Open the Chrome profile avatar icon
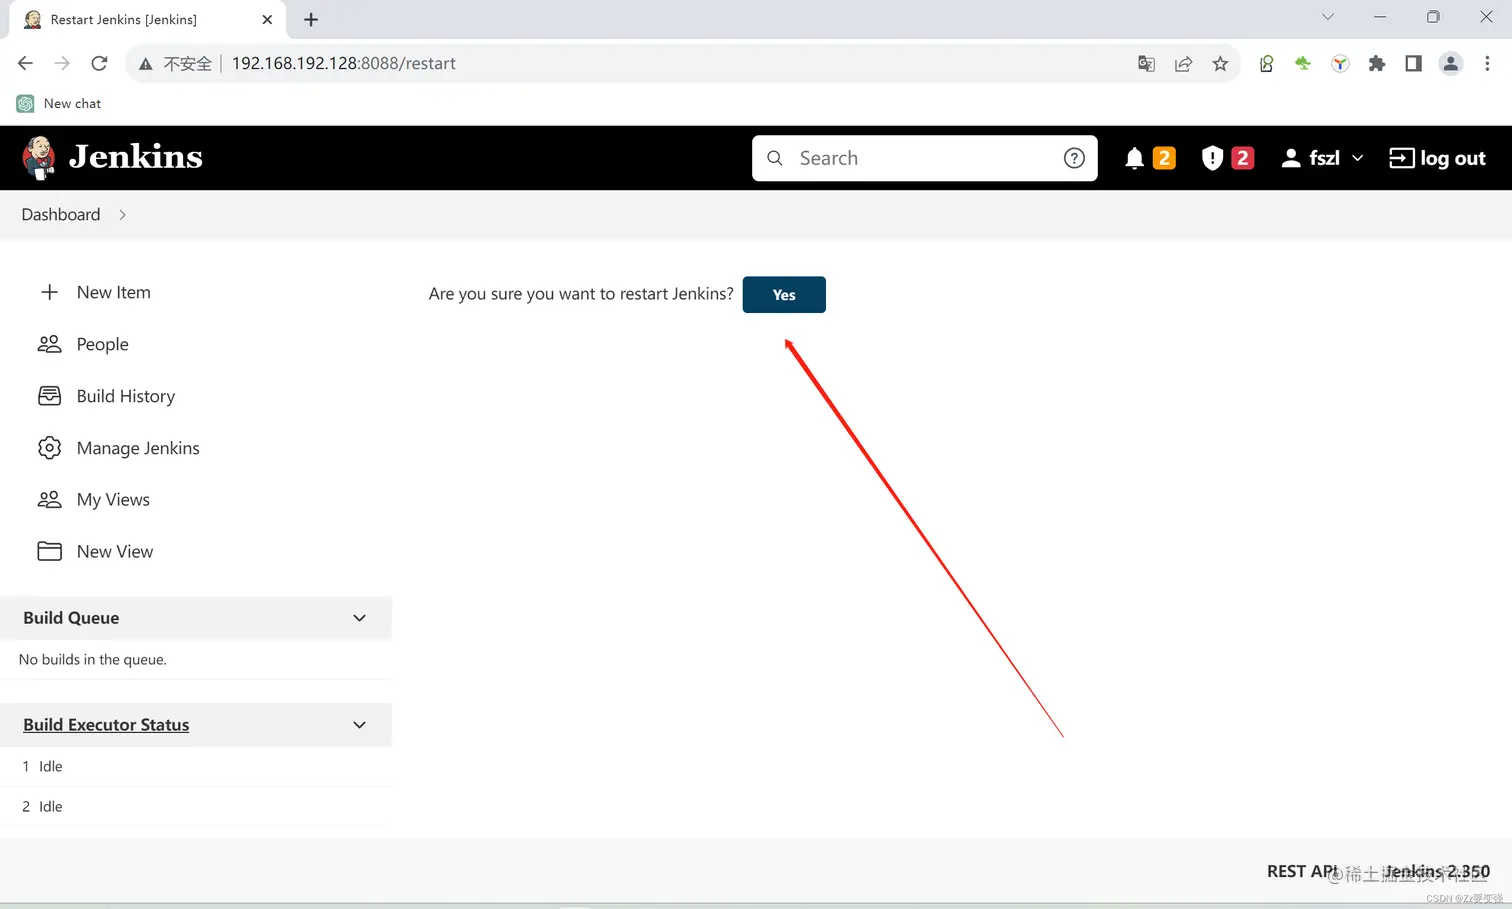 pos(1450,64)
